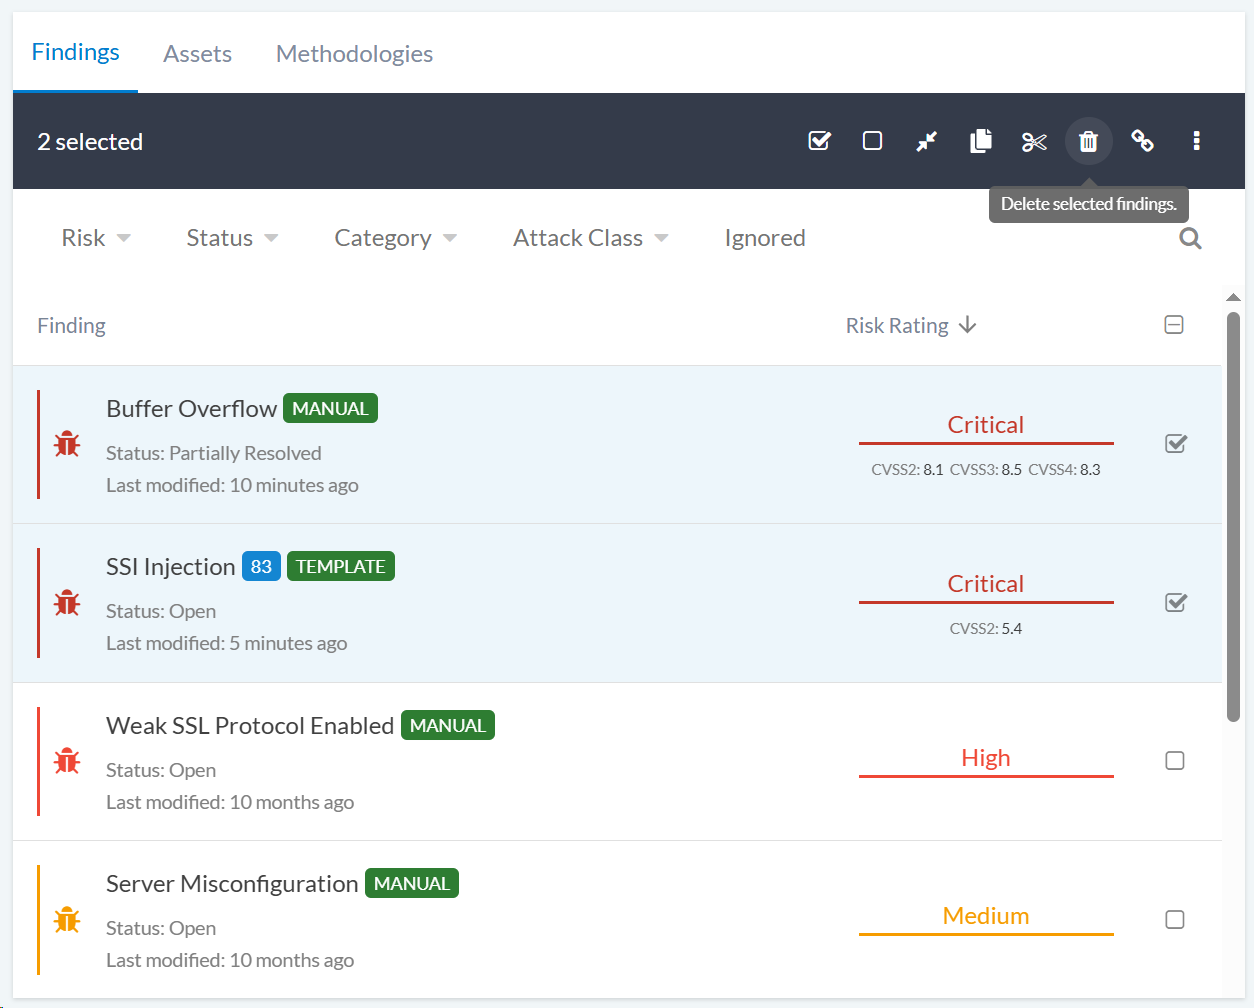This screenshot has width=1254, height=1008.
Task: Switch to the Assets tab
Action: point(197,54)
